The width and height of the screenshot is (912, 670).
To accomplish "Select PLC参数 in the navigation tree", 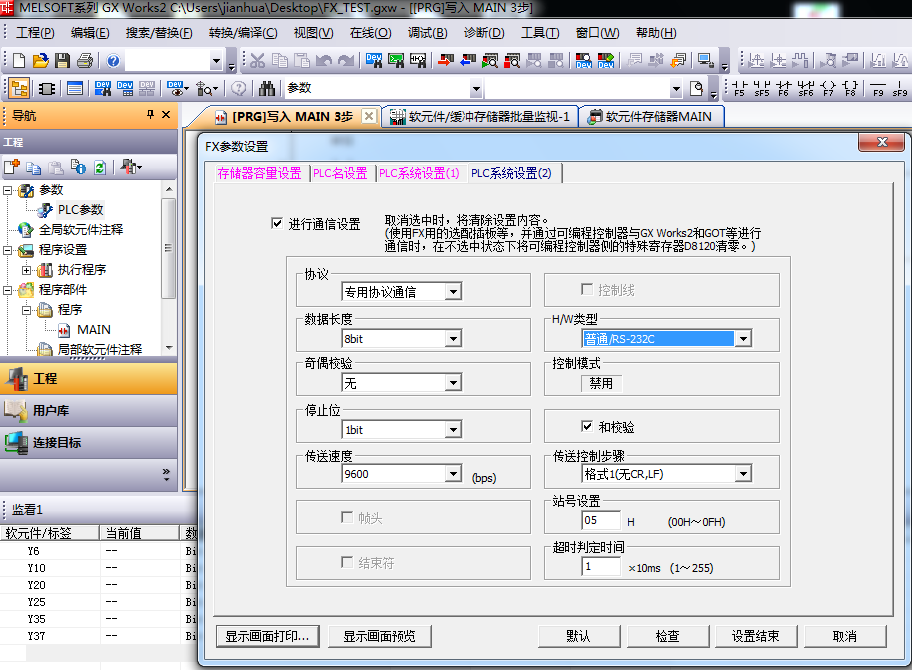I will [81, 209].
